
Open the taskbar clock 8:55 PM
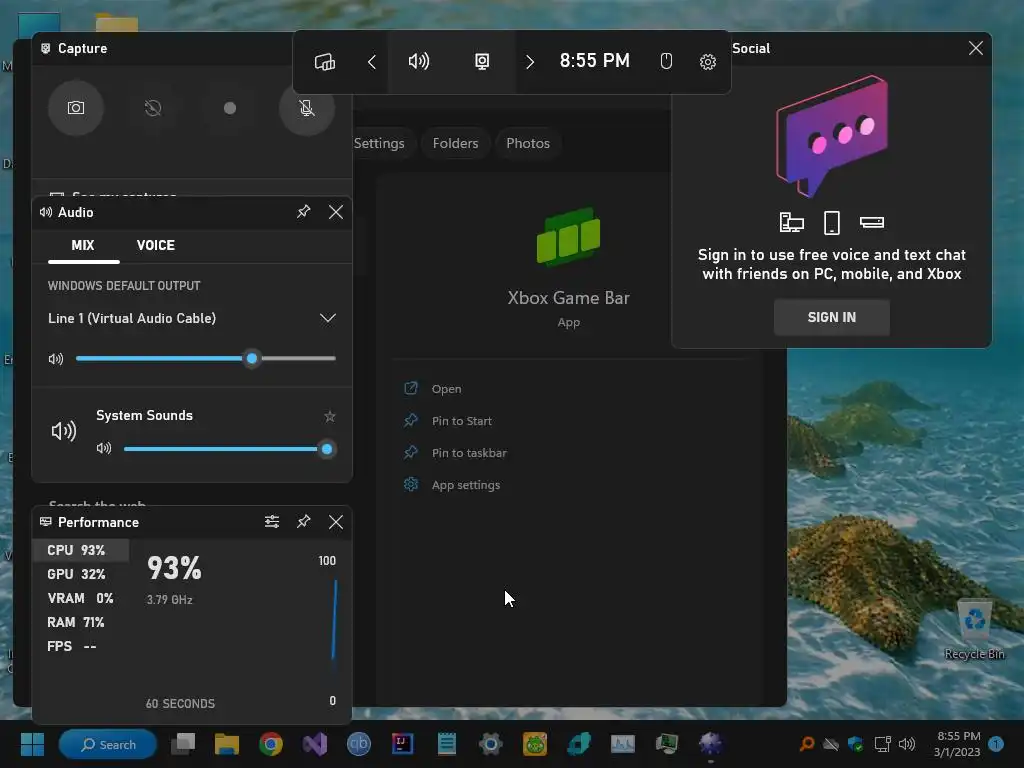click(x=957, y=744)
